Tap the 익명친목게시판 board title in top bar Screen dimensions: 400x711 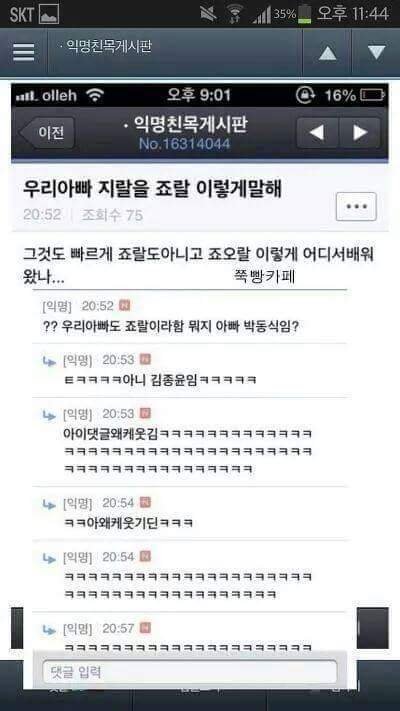(108, 46)
